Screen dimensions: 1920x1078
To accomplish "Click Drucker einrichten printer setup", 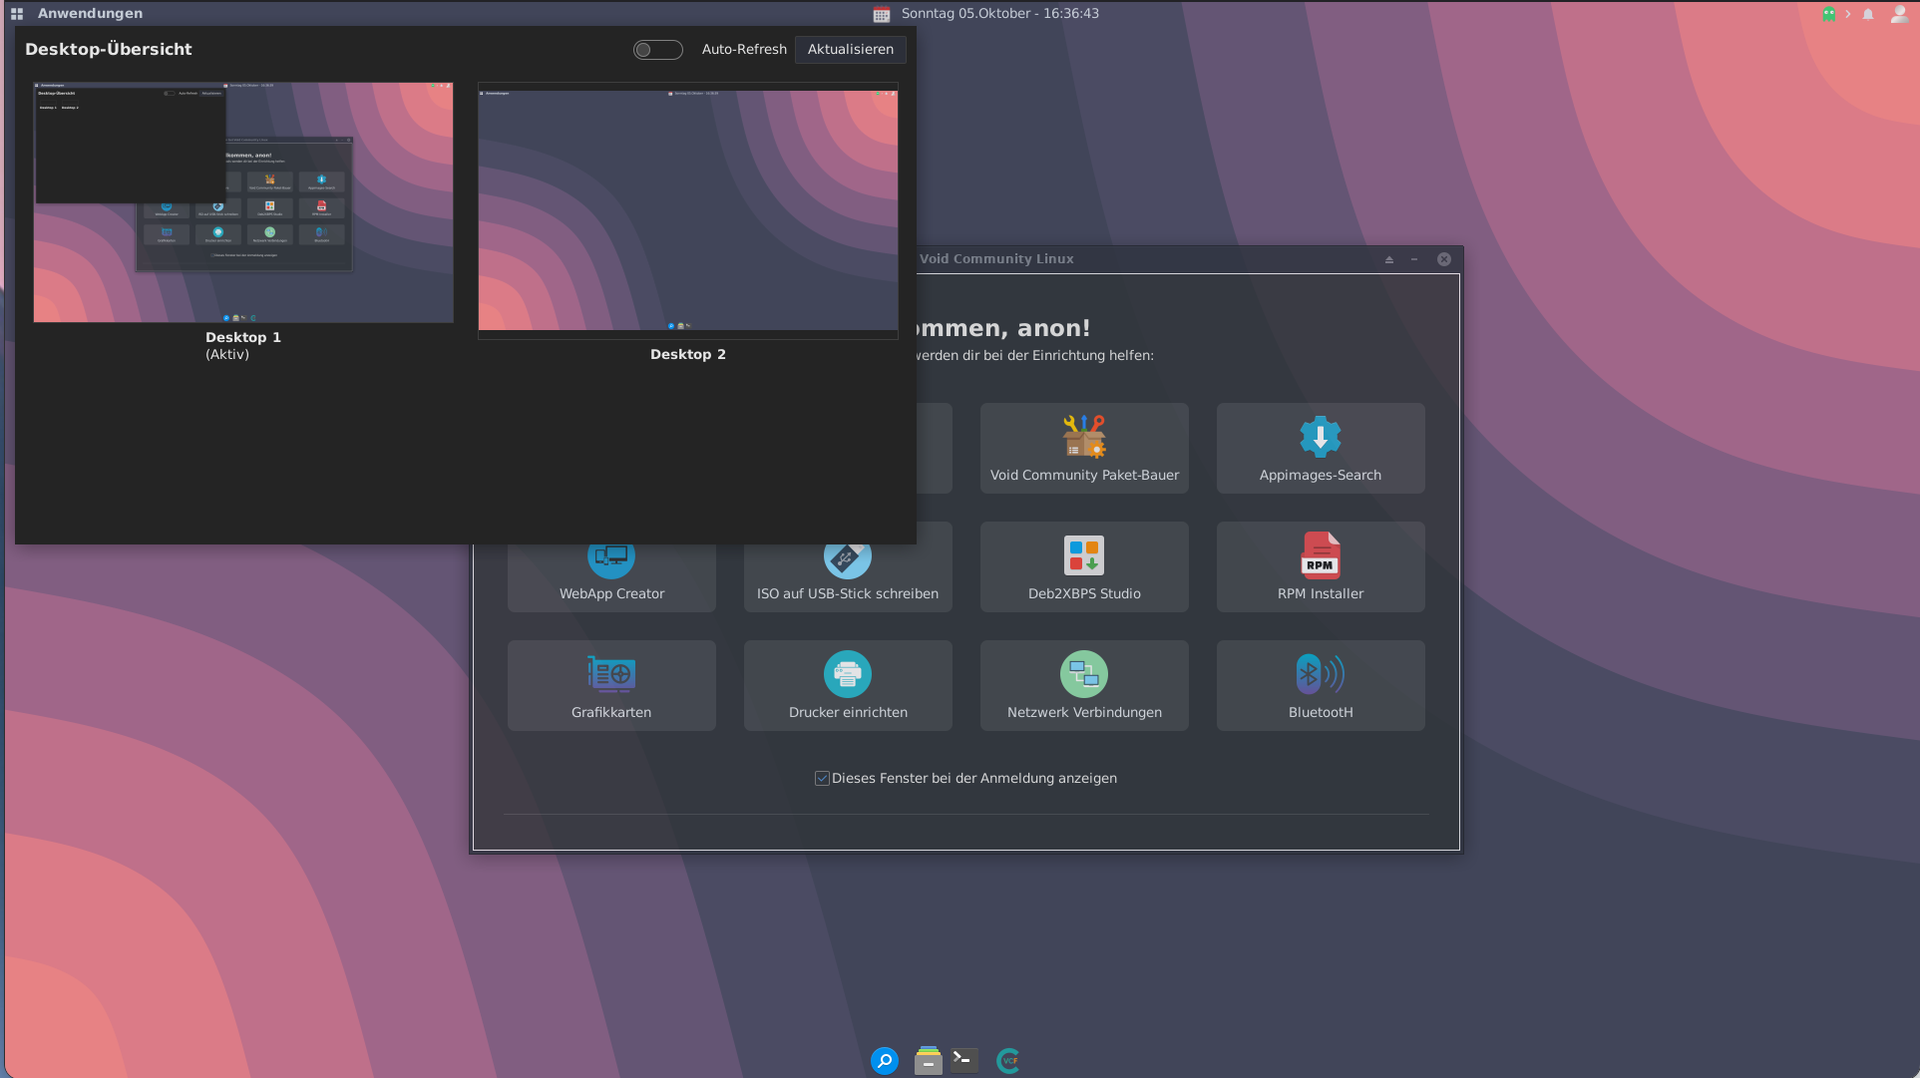I will pyautogui.click(x=847, y=686).
